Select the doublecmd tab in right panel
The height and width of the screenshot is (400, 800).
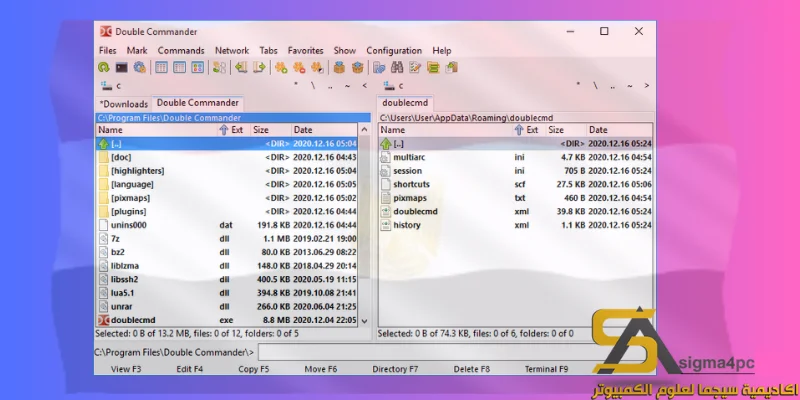405,103
